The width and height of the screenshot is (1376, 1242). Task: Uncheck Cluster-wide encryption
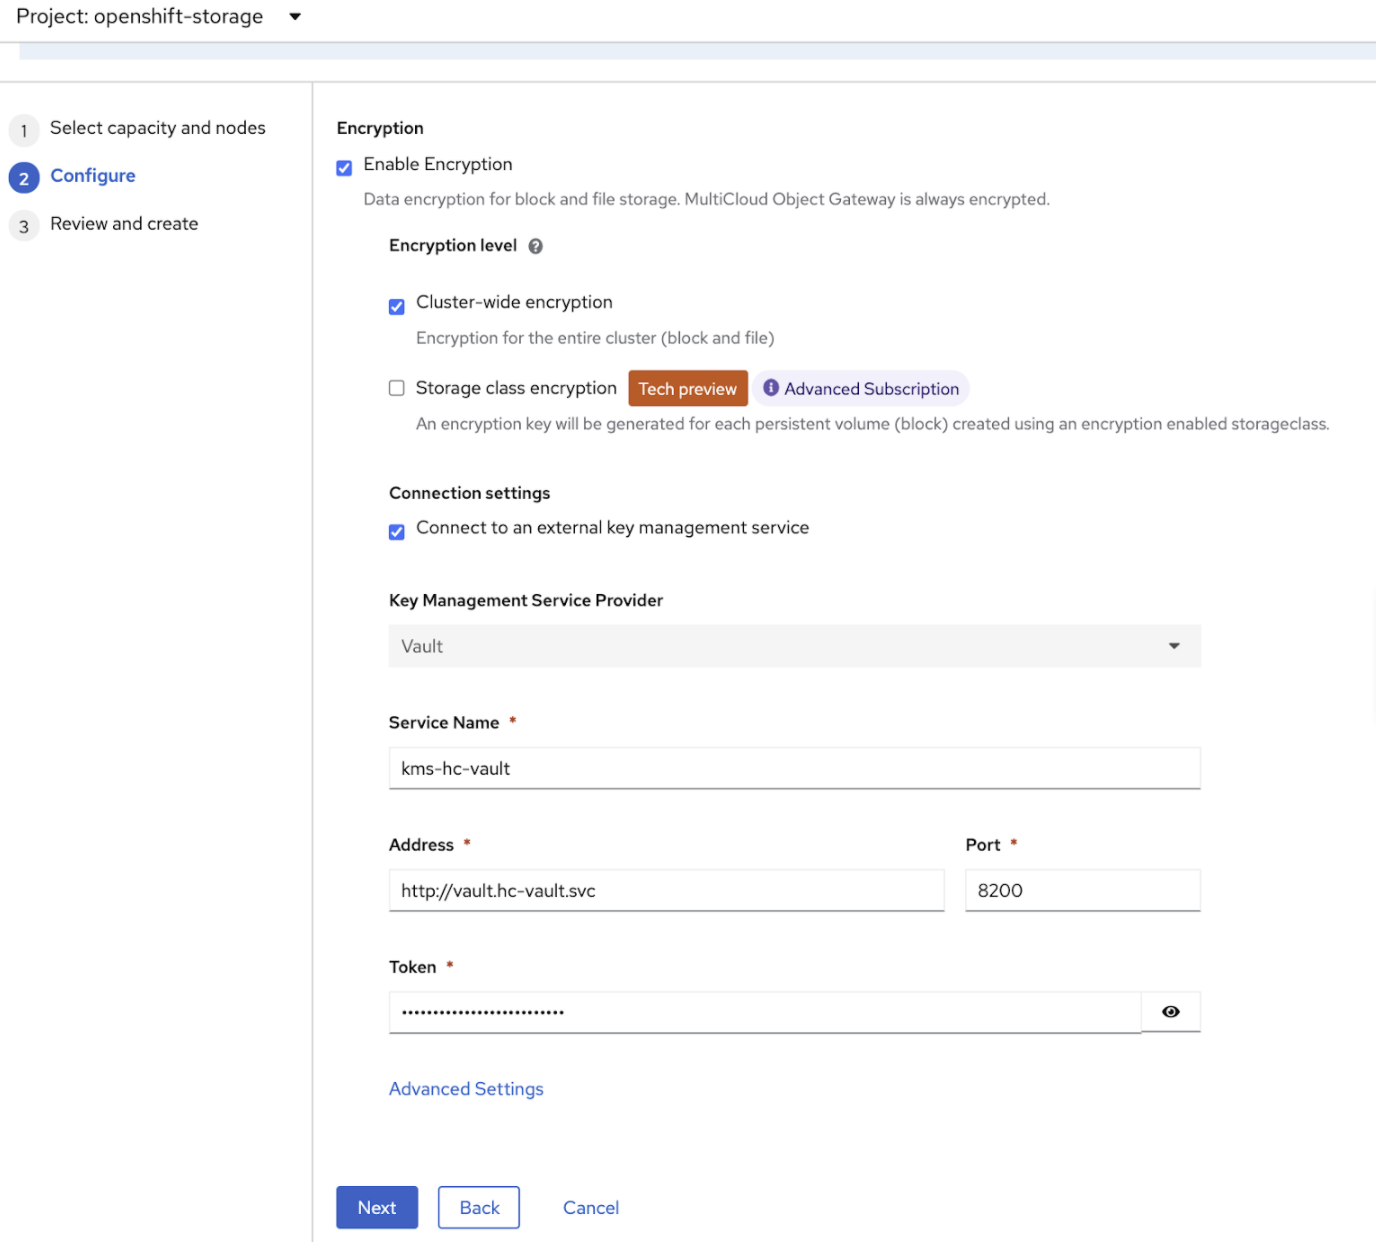tap(397, 306)
